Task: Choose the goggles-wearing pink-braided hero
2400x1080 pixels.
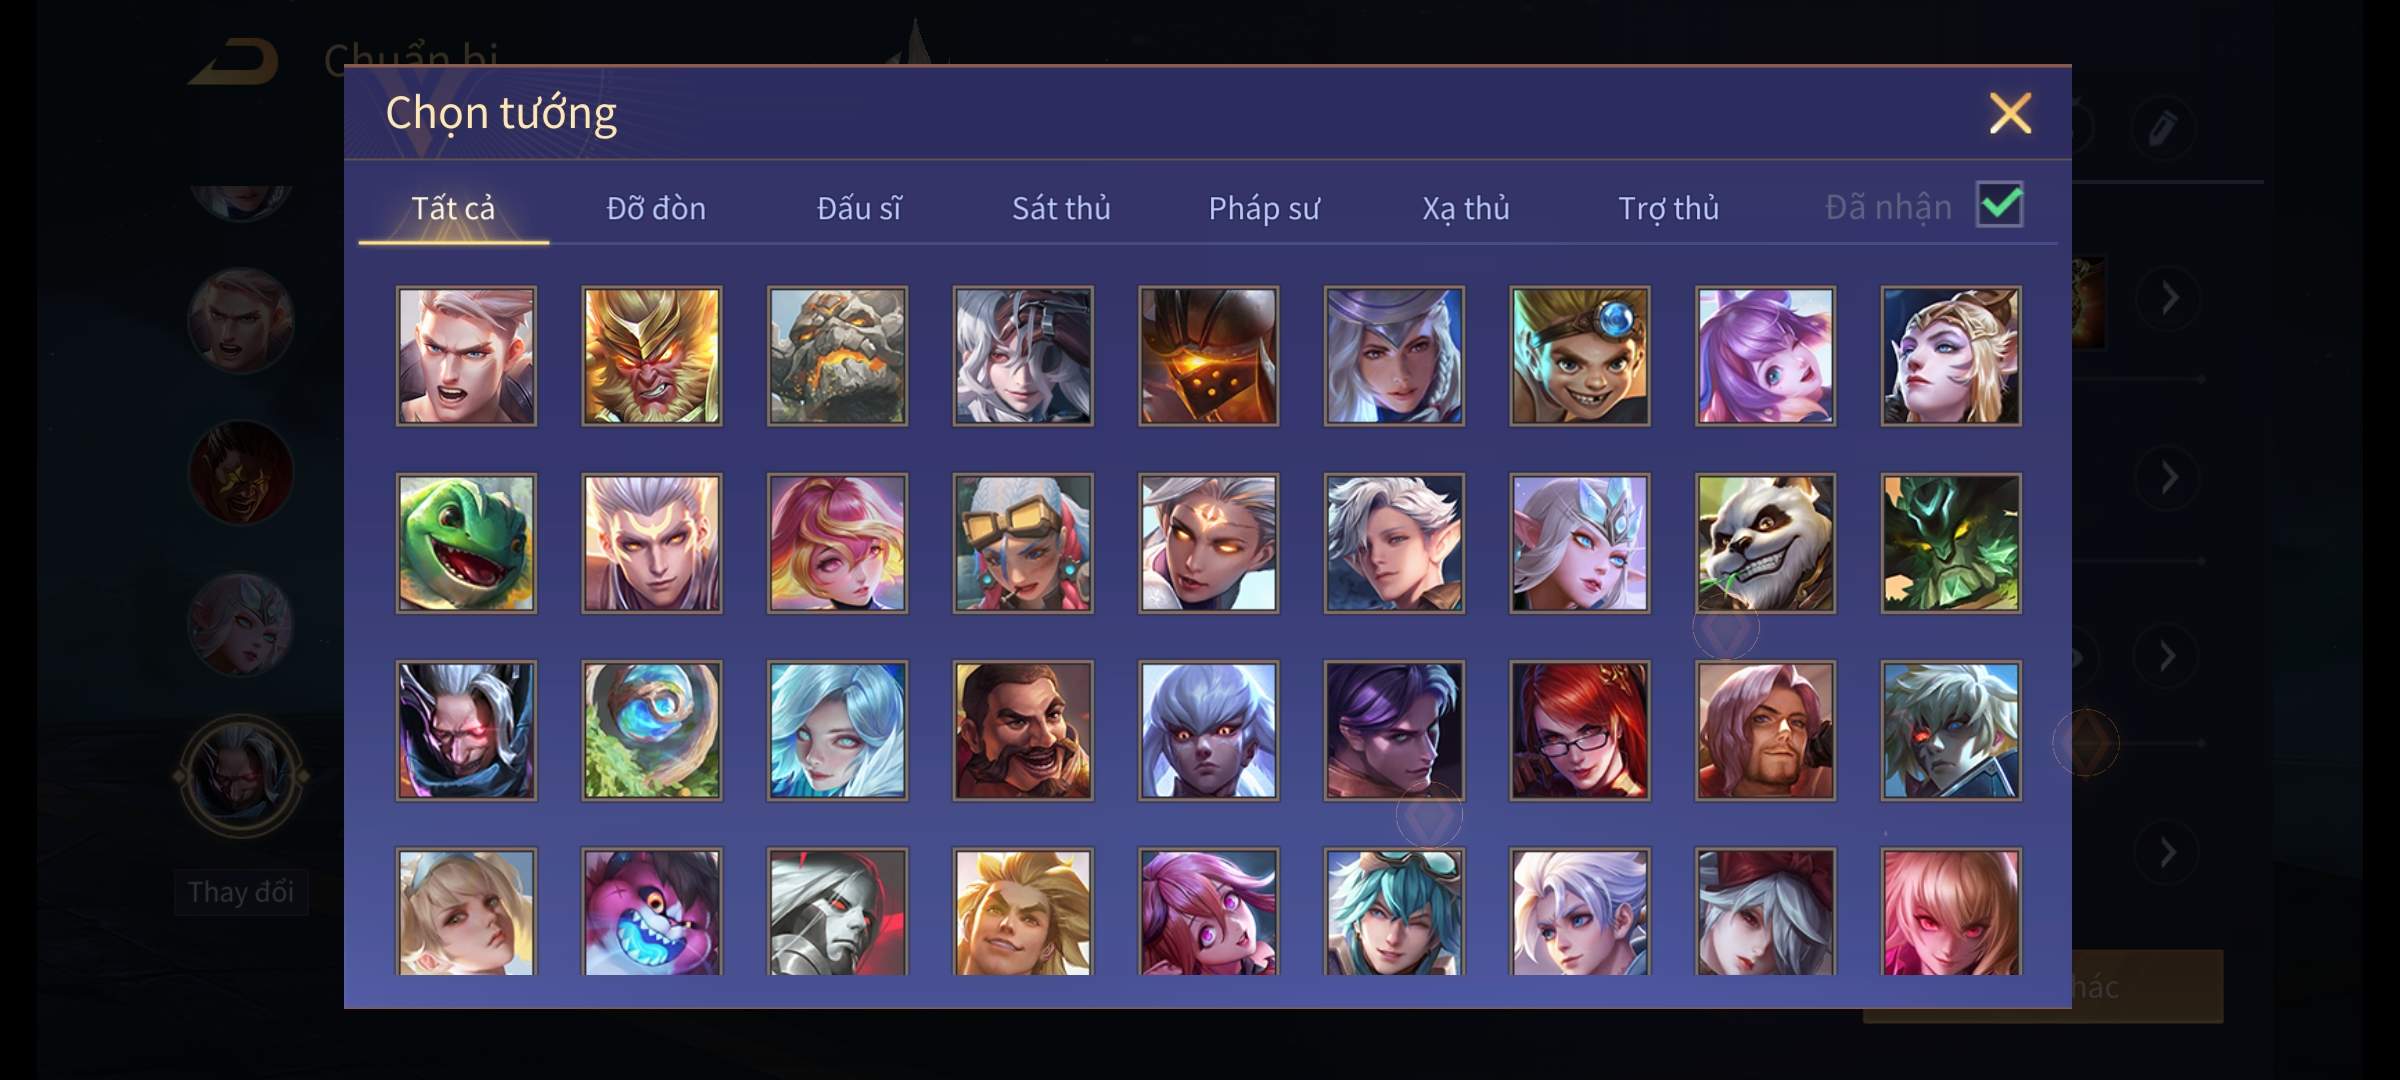Action: pyautogui.click(x=1023, y=543)
